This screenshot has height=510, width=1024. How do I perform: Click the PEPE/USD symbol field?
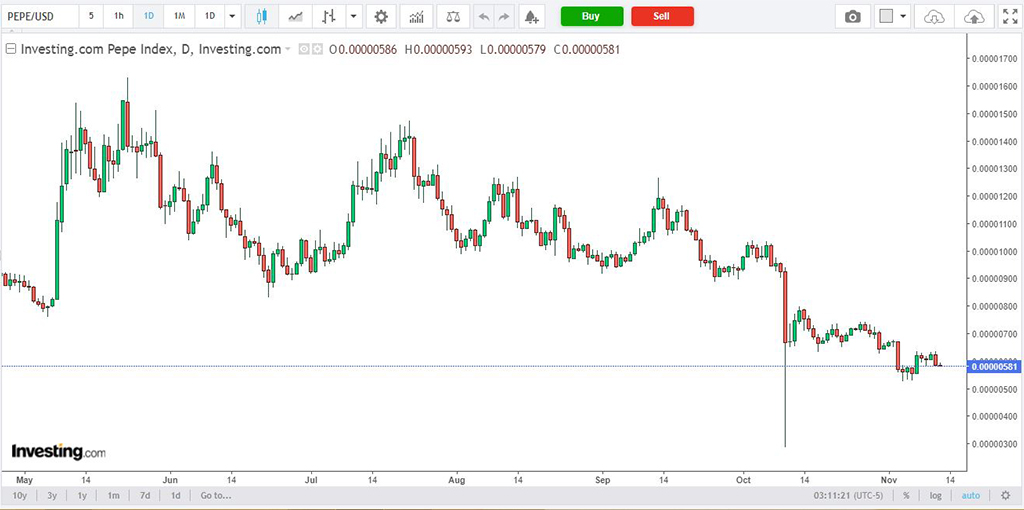tap(39, 16)
